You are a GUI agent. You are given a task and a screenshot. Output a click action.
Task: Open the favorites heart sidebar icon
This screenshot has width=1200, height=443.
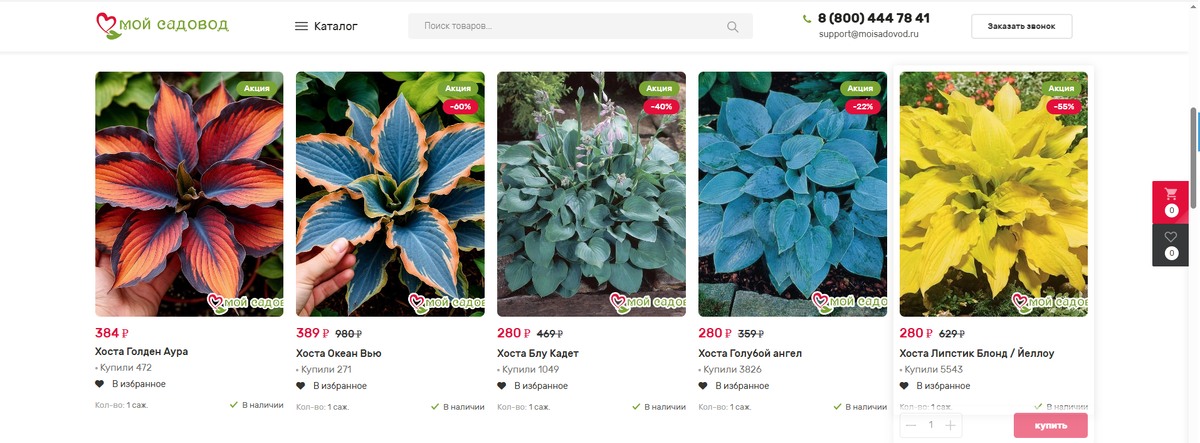click(1171, 245)
